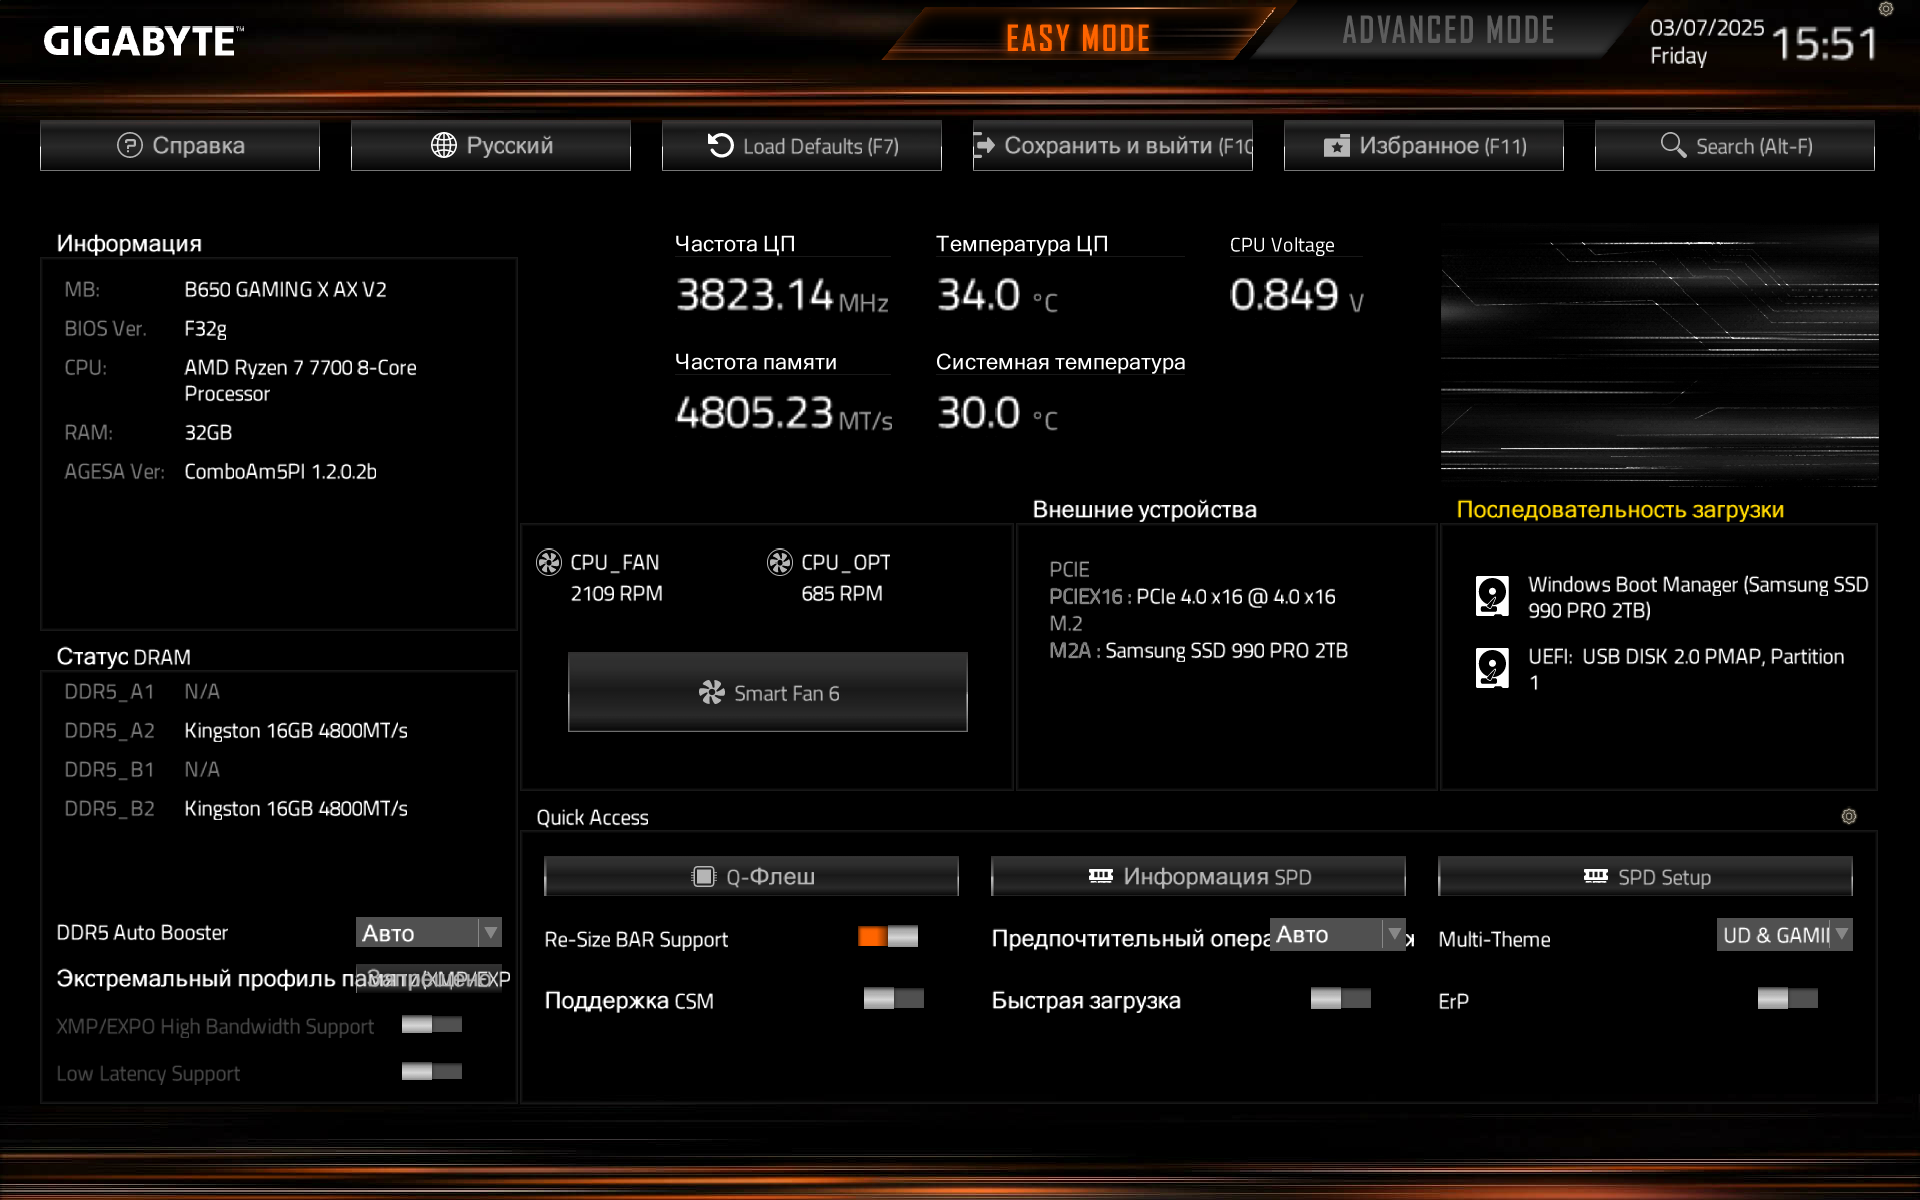Image resolution: width=1920 pixels, height=1200 pixels.
Task: Click the help icon beside Справка
Action: (x=130, y=145)
